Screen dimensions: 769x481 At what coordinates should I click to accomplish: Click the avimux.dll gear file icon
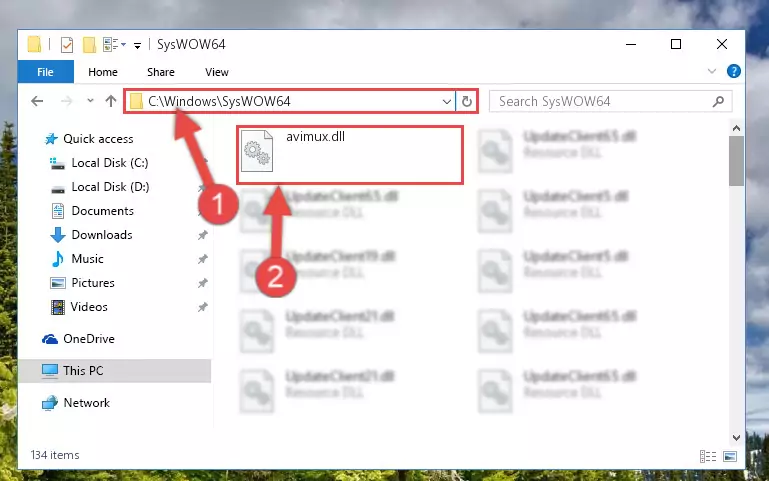coord(257,151)
